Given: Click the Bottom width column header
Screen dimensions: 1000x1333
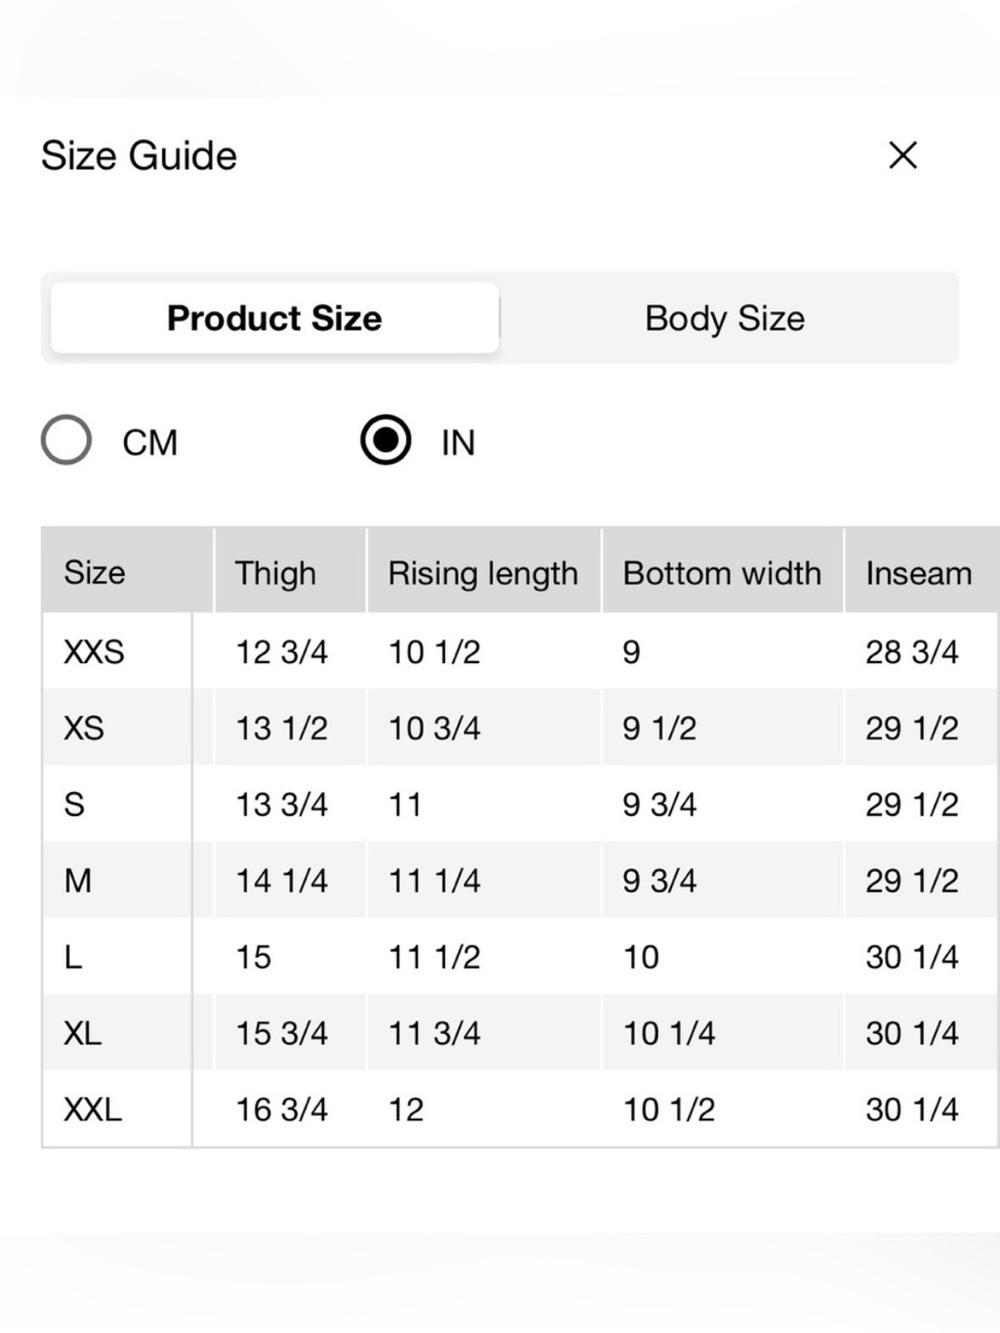Looking at the screenshot, I should click(x=722, y=571).
